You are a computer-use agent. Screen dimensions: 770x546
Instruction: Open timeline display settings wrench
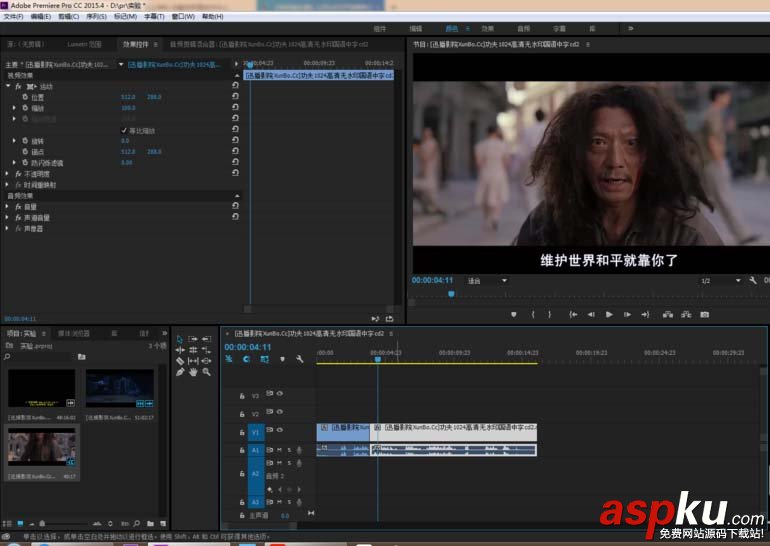click(299, 359)
